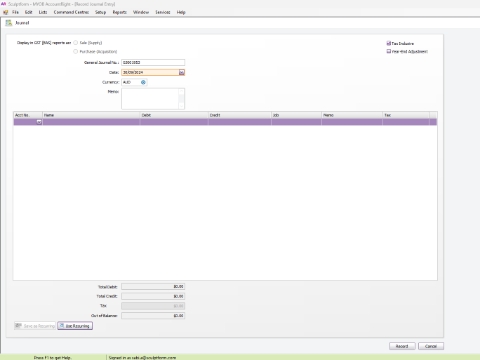Toggle the Tax Inclusive checkbox
Image resolution: width=480 pixels, height=360 pixels.
[x=389, y=43]
